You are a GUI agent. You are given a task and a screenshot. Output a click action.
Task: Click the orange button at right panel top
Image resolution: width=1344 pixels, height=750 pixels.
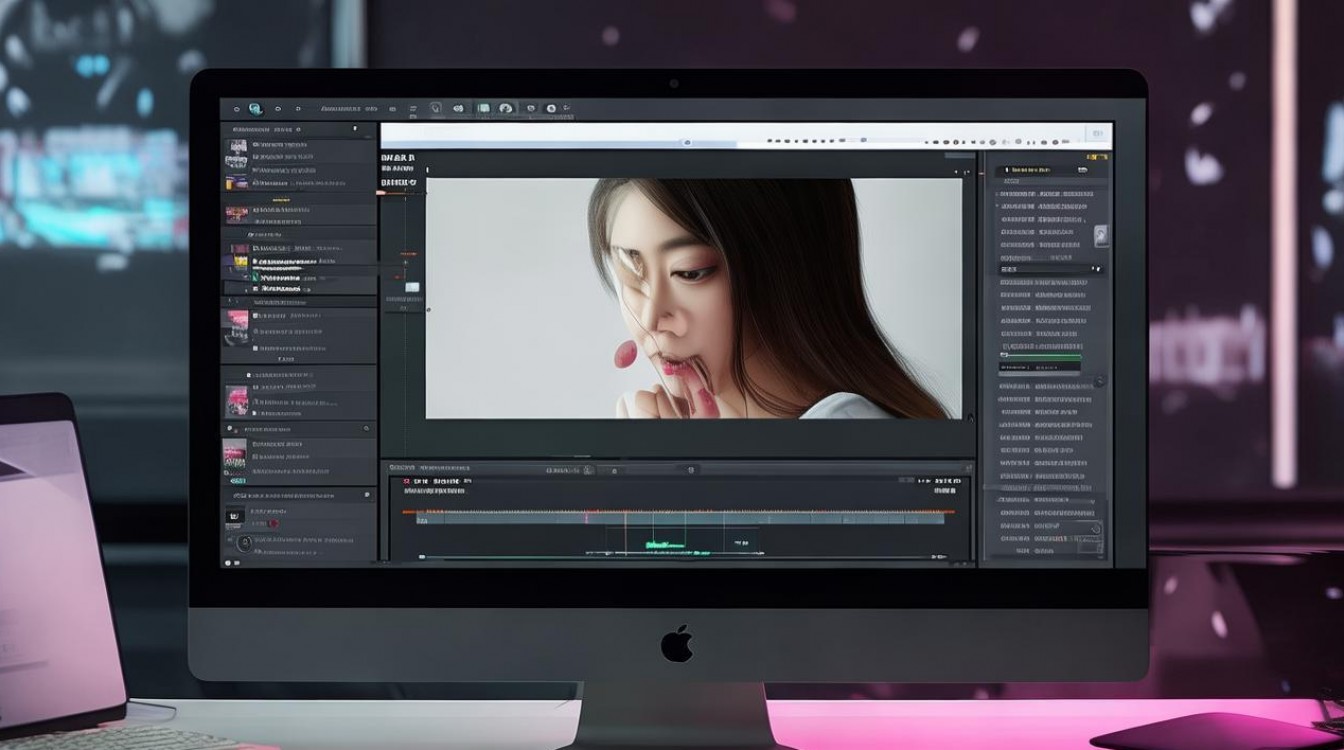click(x=1097, y=157)
